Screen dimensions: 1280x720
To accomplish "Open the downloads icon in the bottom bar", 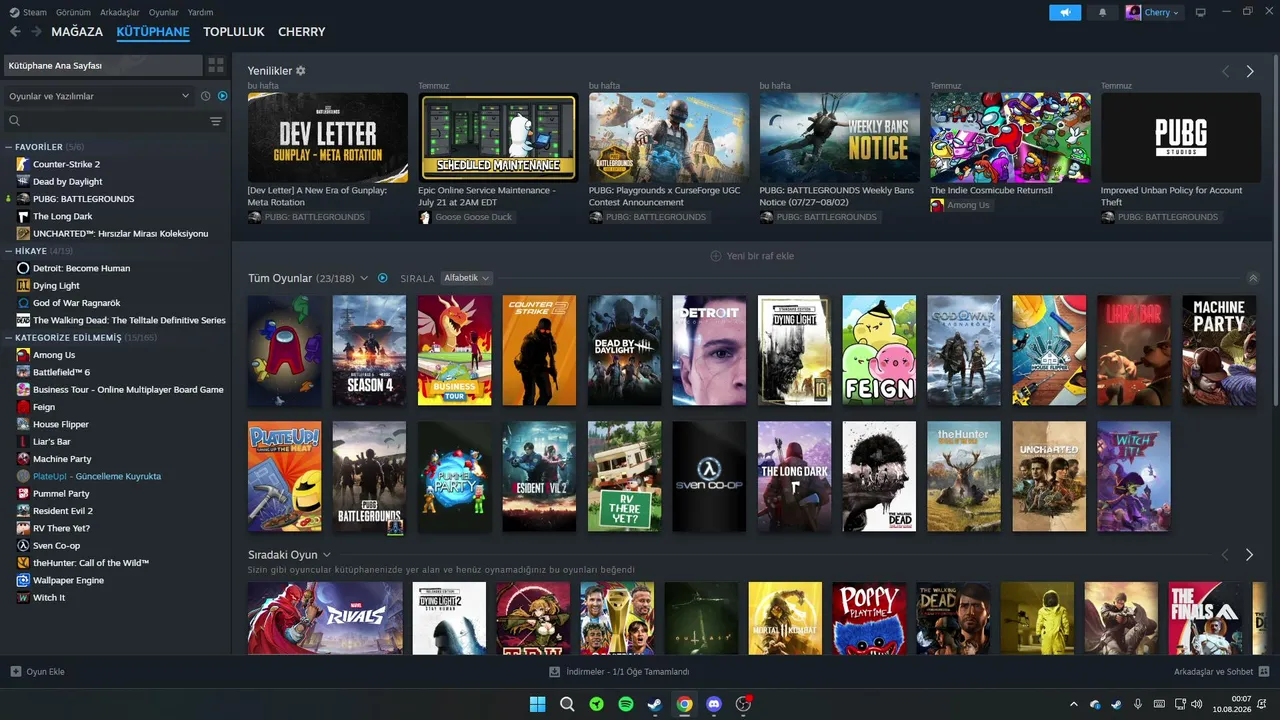I will 555,672.
